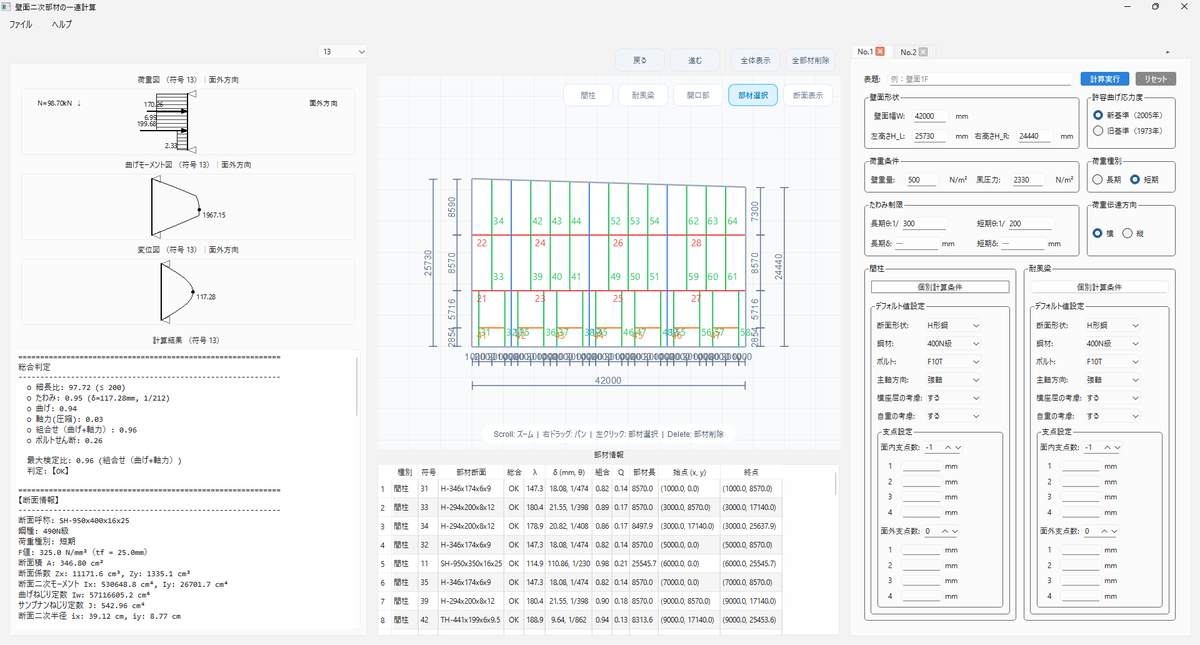
Task: Add a new tab with the plus icon
Action: click(x=1167, y=52)
